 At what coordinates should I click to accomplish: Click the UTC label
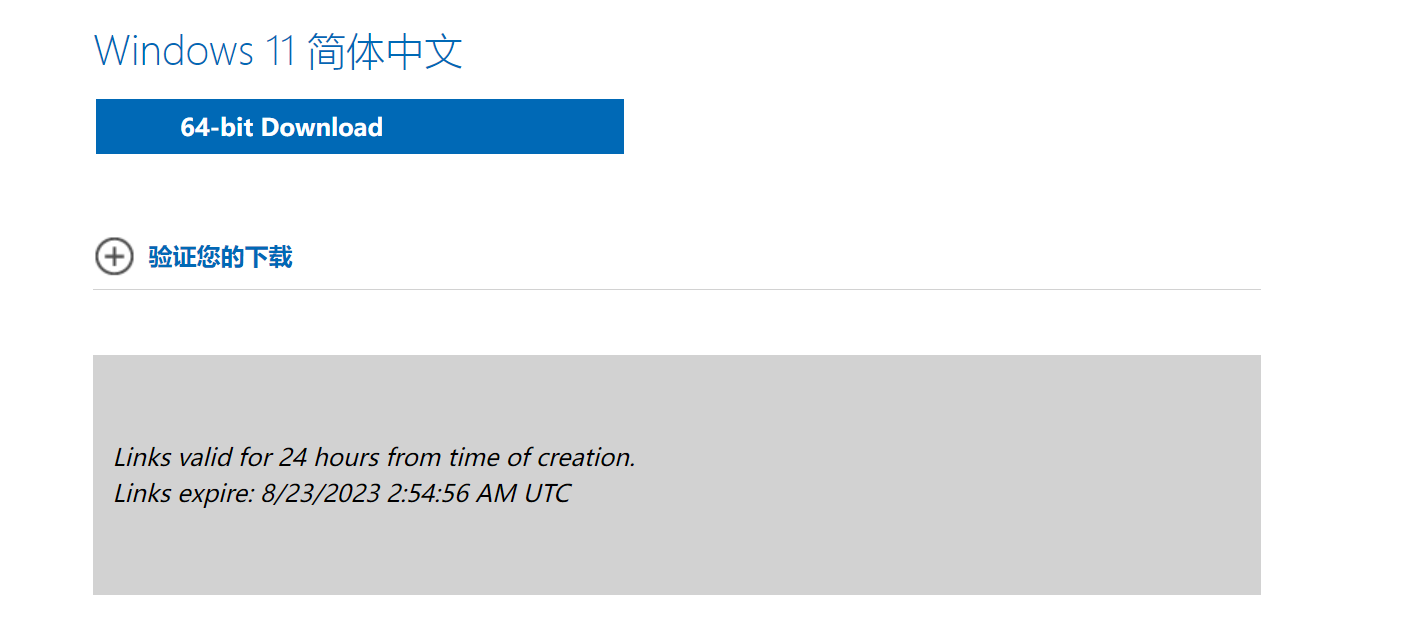click(x=547, y=493)
